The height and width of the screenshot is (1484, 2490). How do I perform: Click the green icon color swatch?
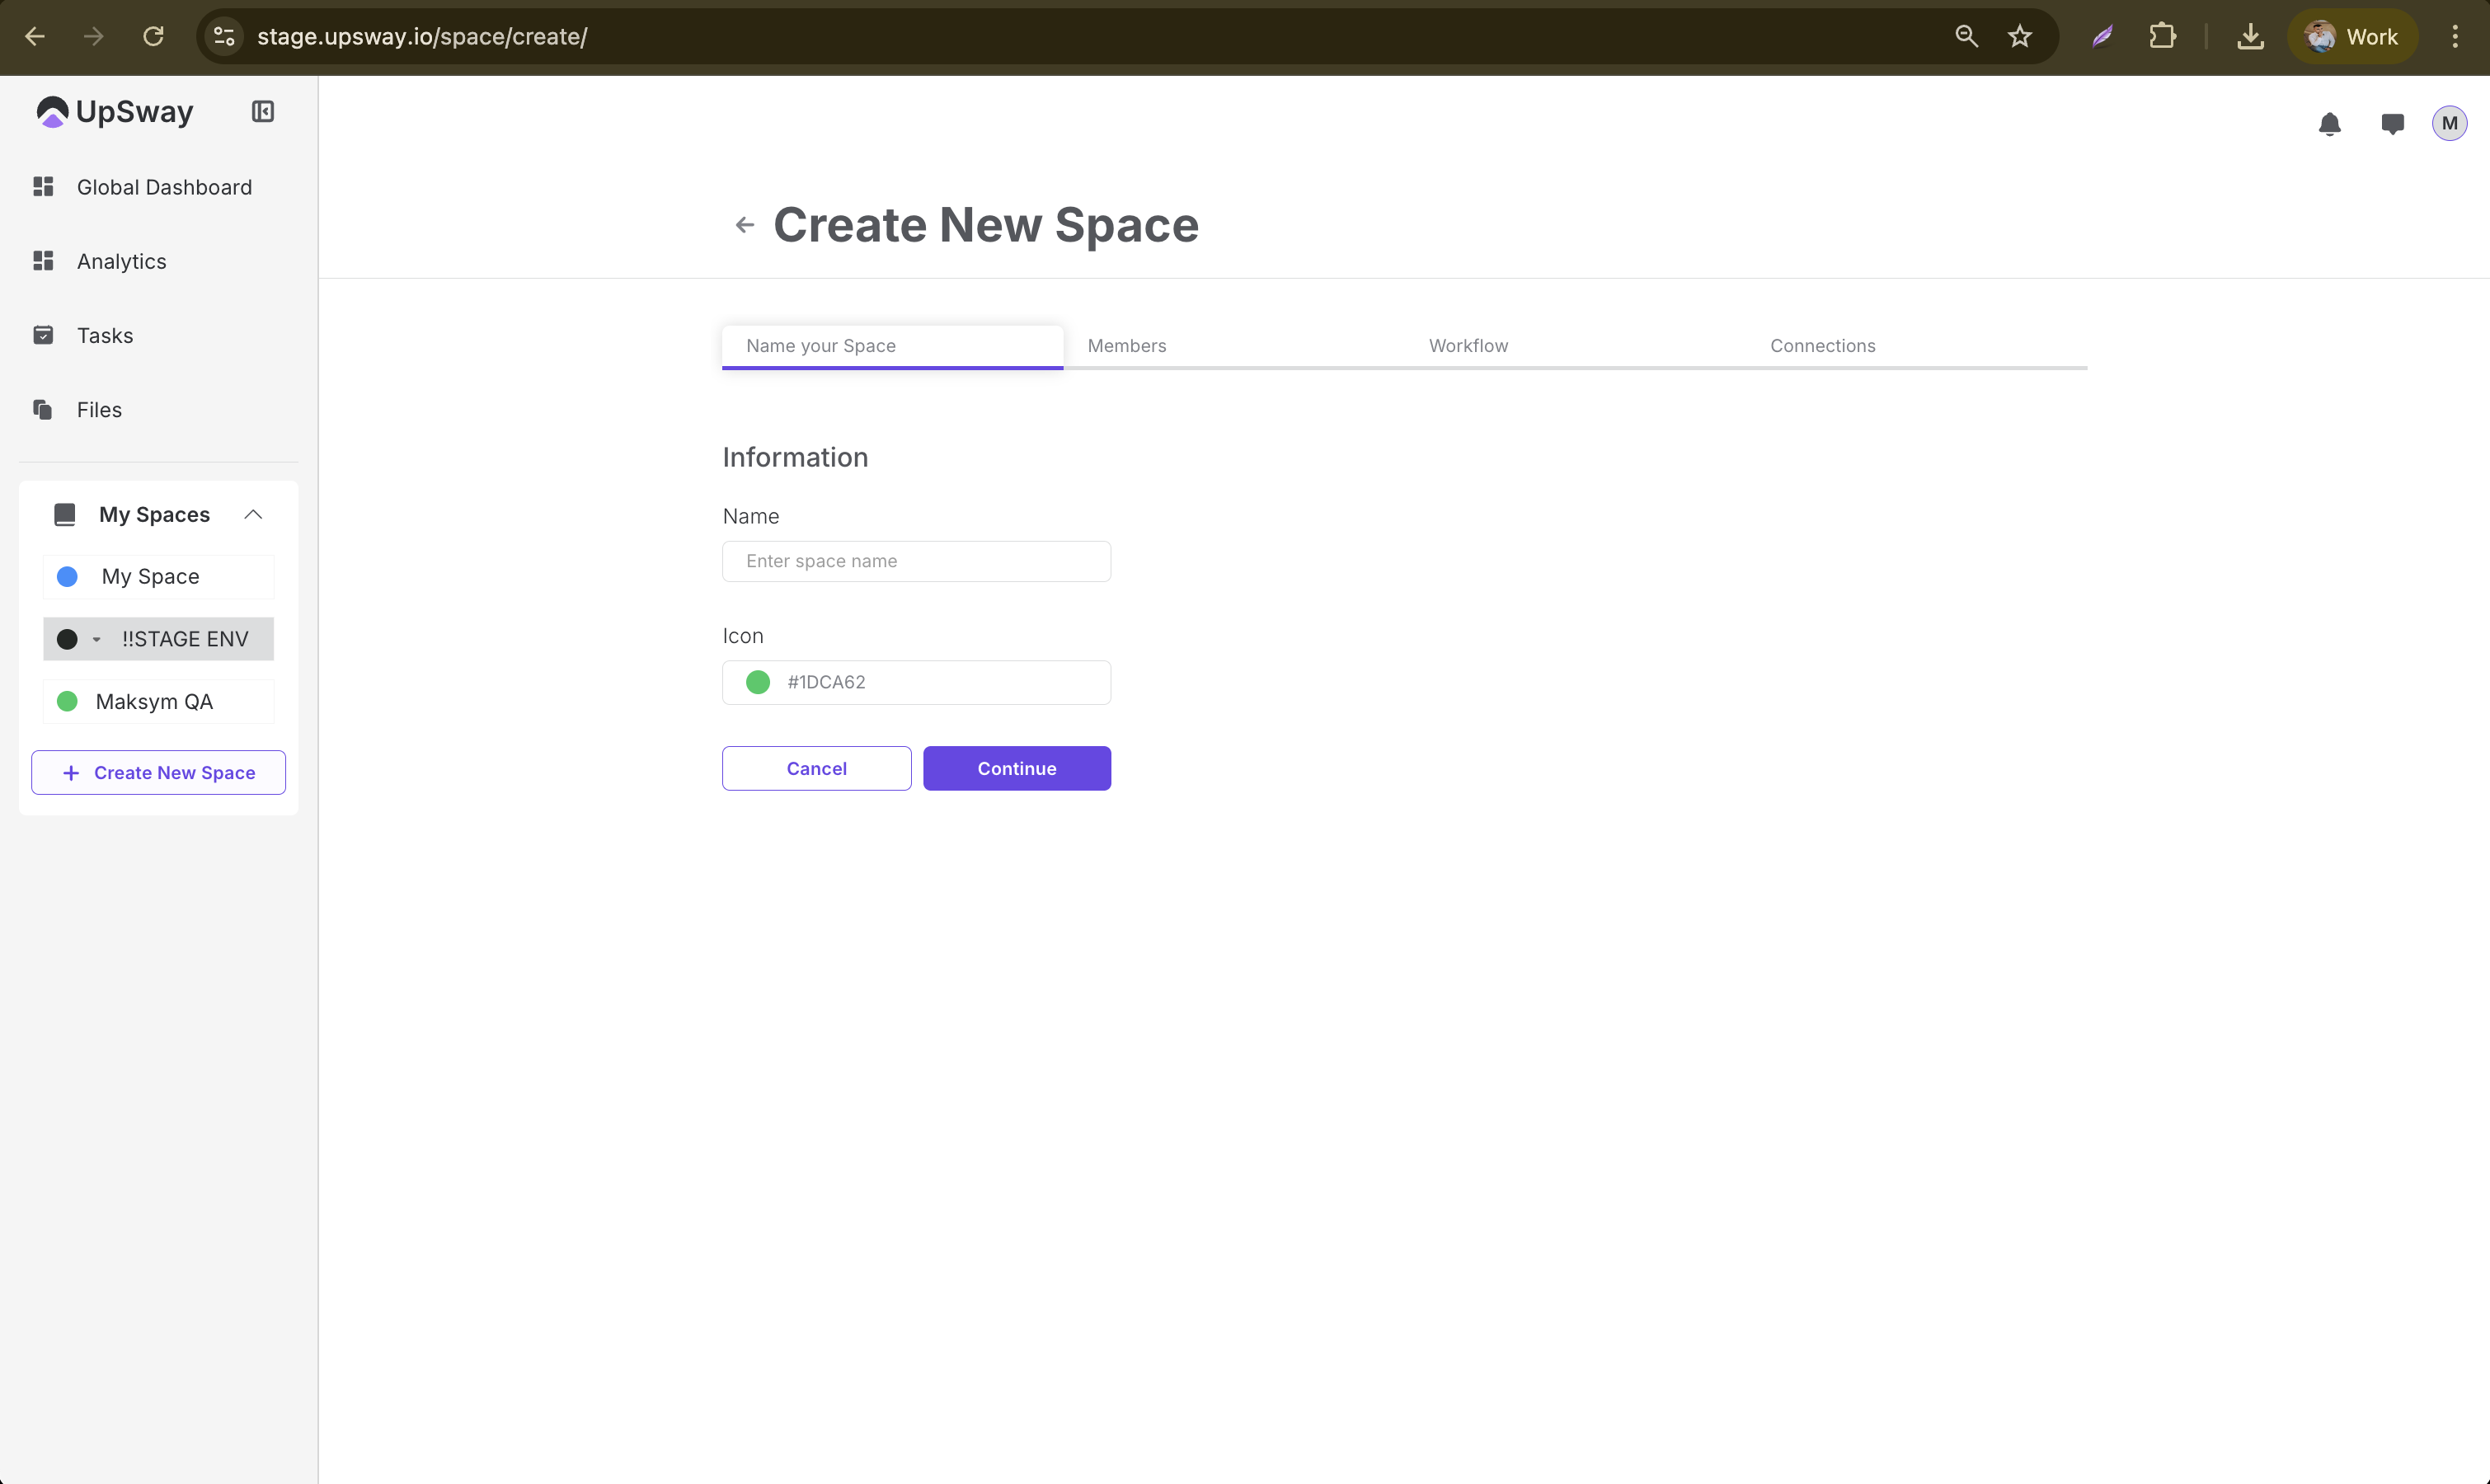click(758, 683)
